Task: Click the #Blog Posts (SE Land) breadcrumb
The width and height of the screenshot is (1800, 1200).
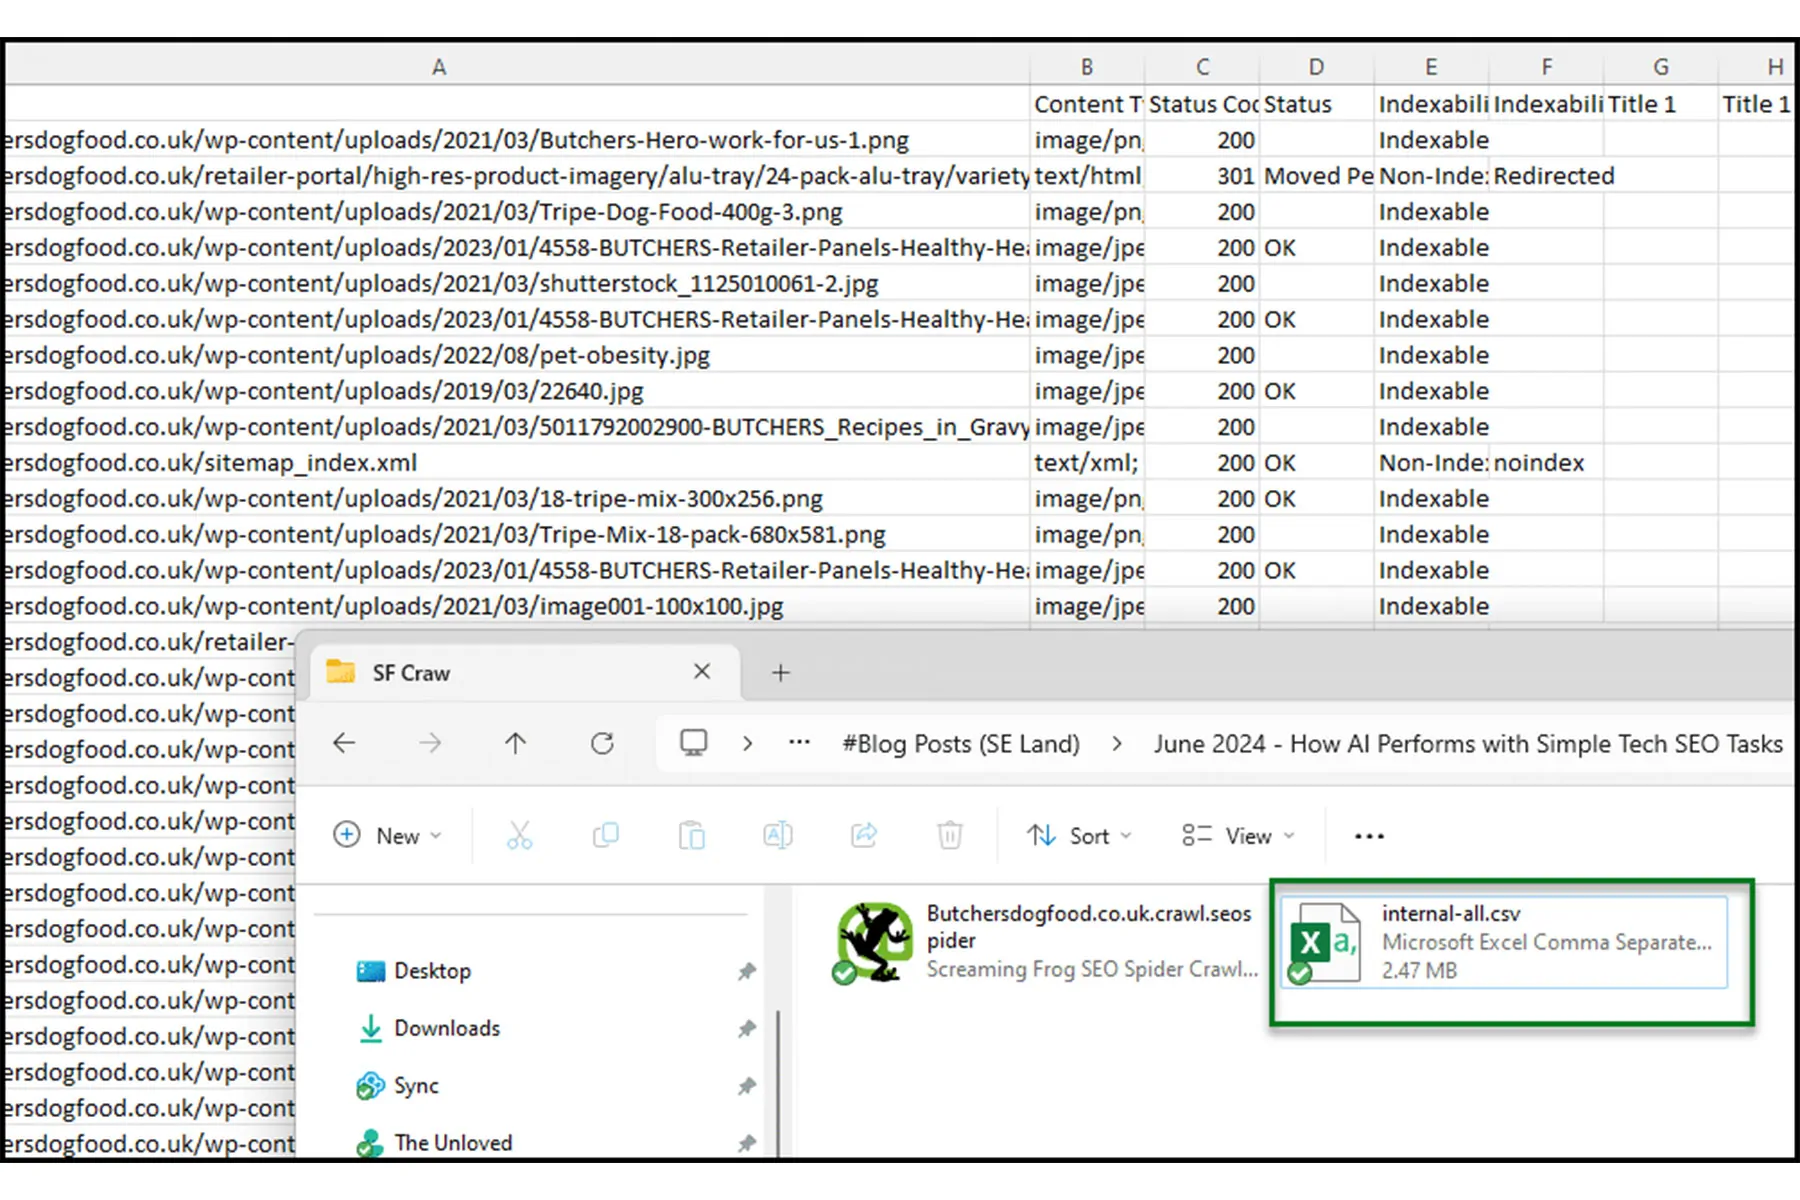Action: 960,744
